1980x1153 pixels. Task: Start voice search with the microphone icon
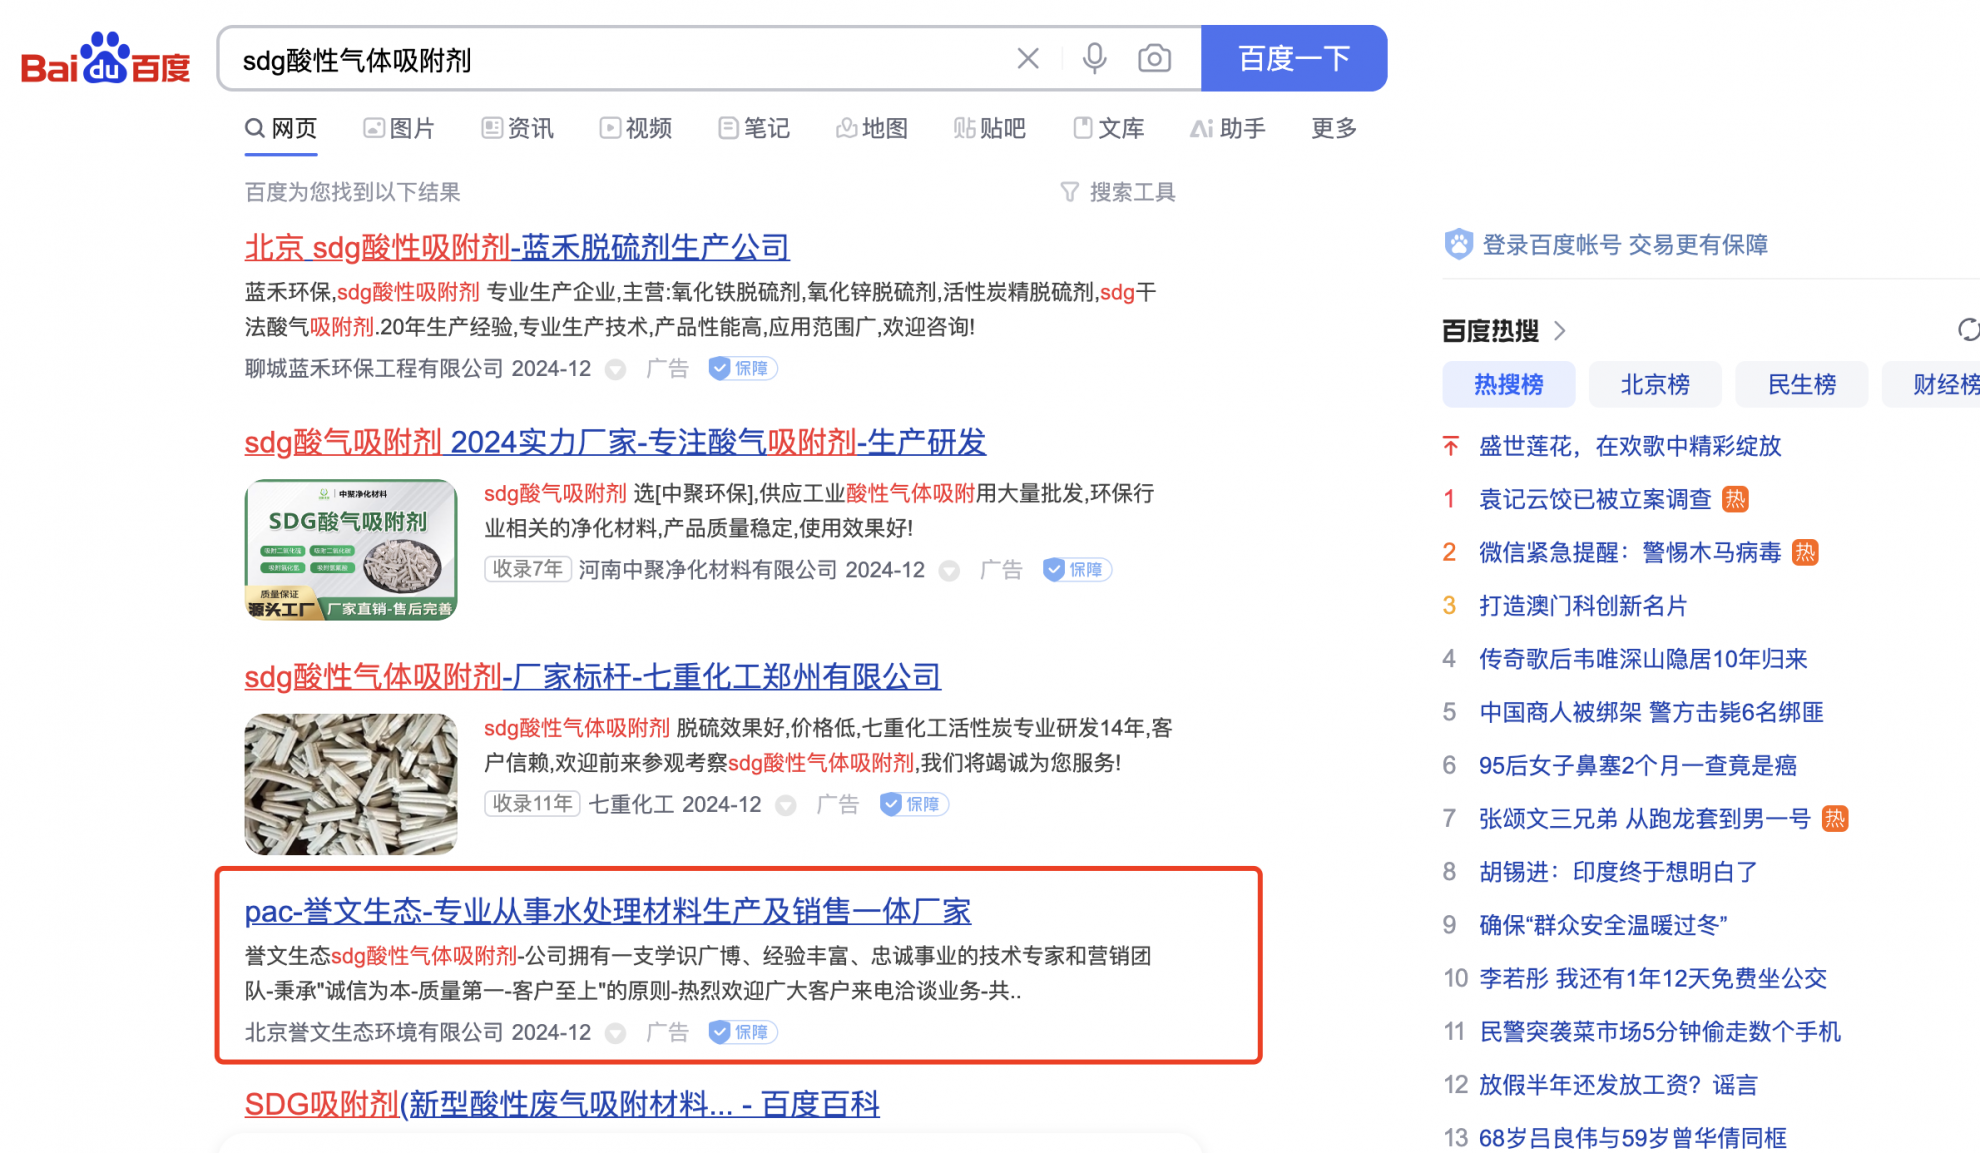click(1094, 59)
